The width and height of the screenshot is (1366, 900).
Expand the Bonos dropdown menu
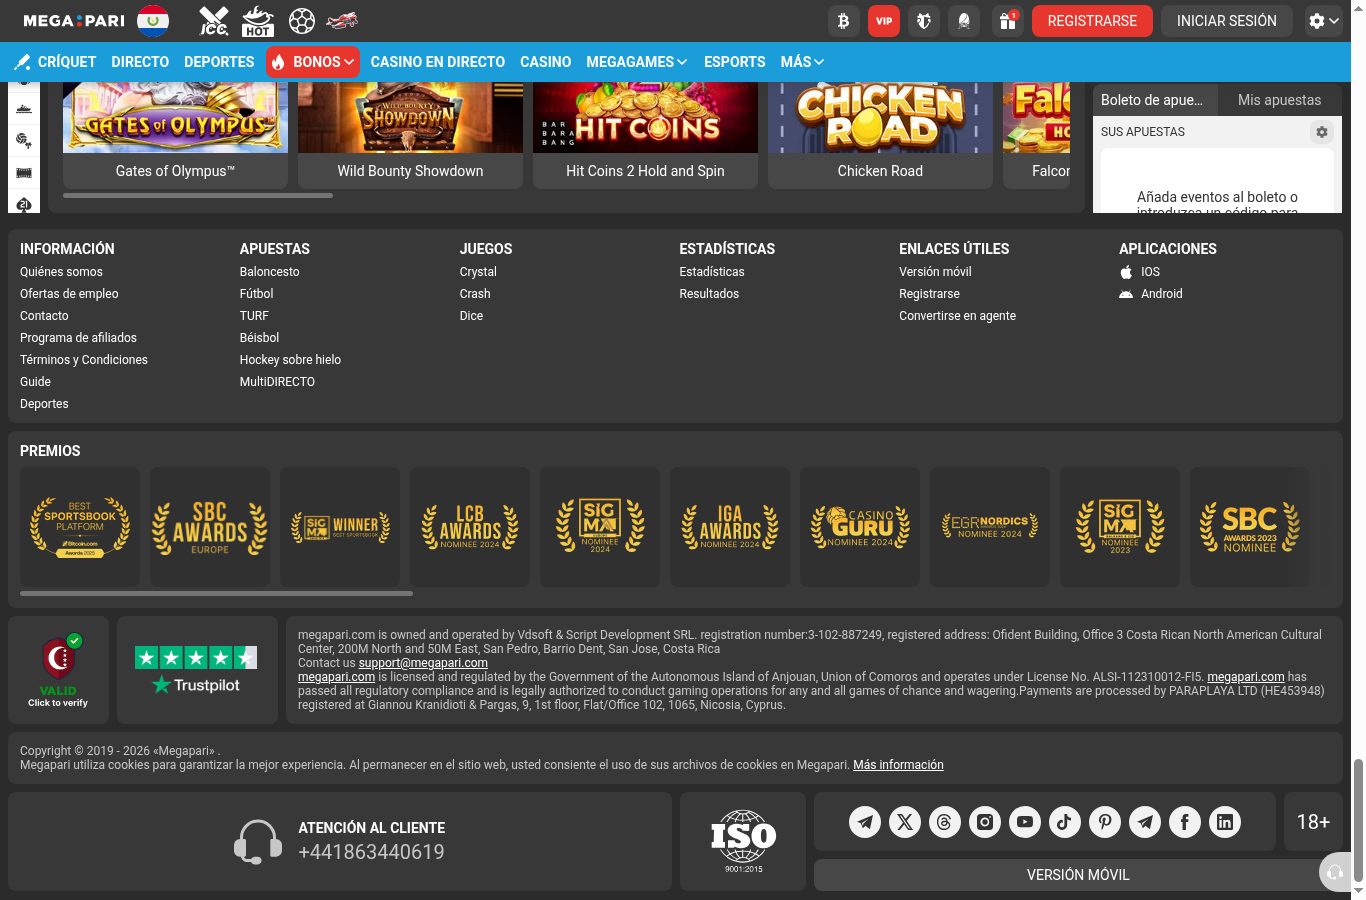point(313,62)
